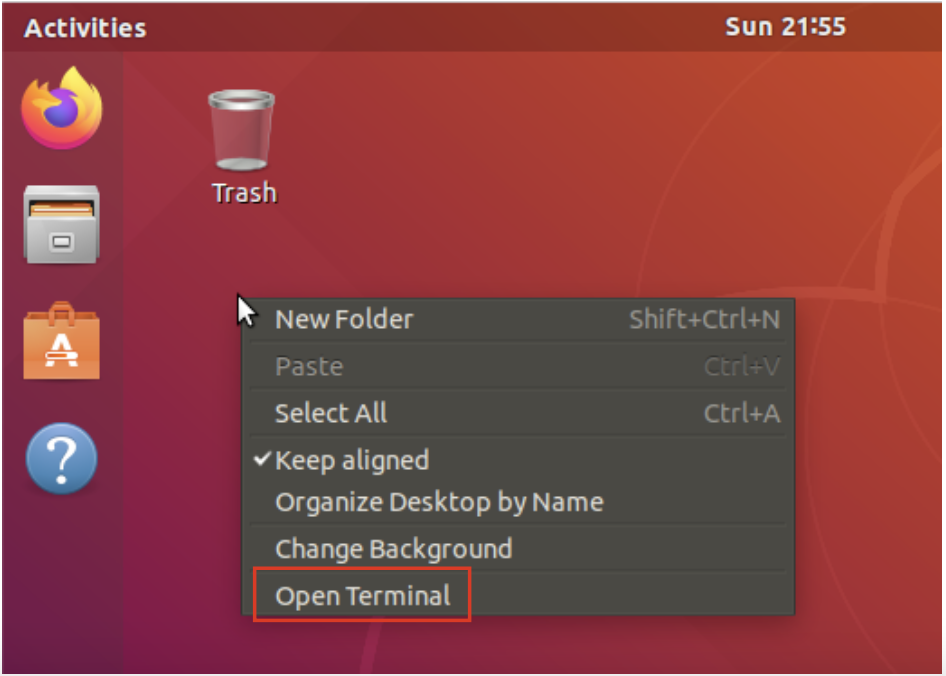The image size is (946, 676).
Task: Open the Files manager dock icon
Action: [x=62, y=224]
